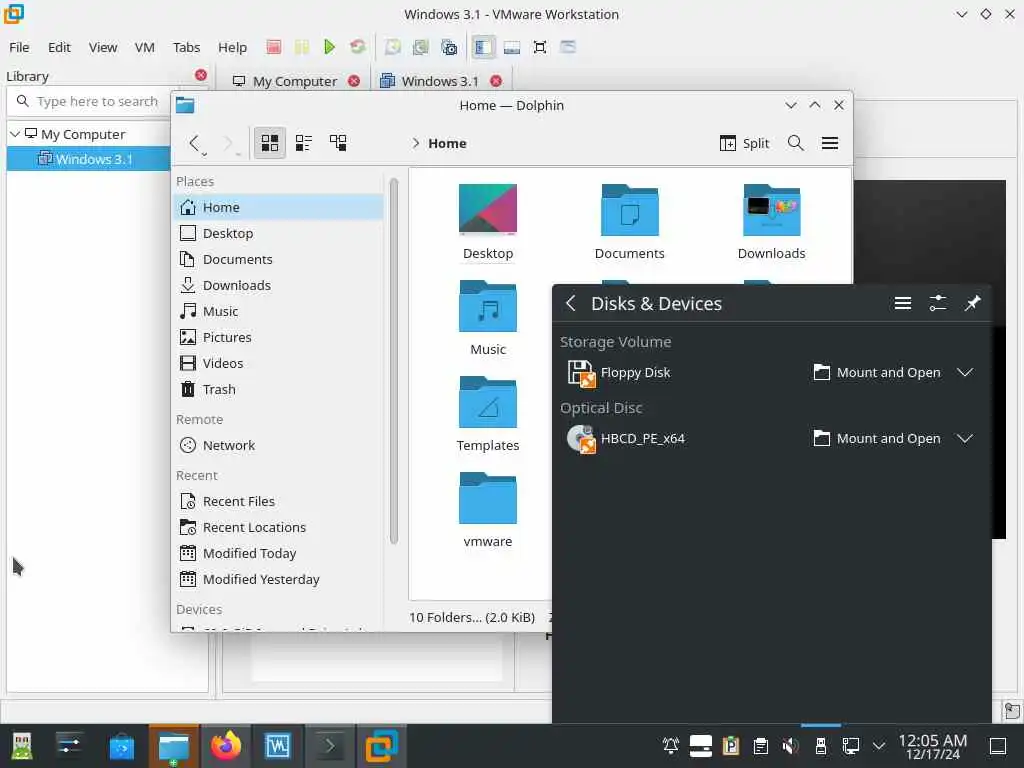Select Music in Dolphin Places
This screenshot has width=1024, height=768.
coord(280,311)
